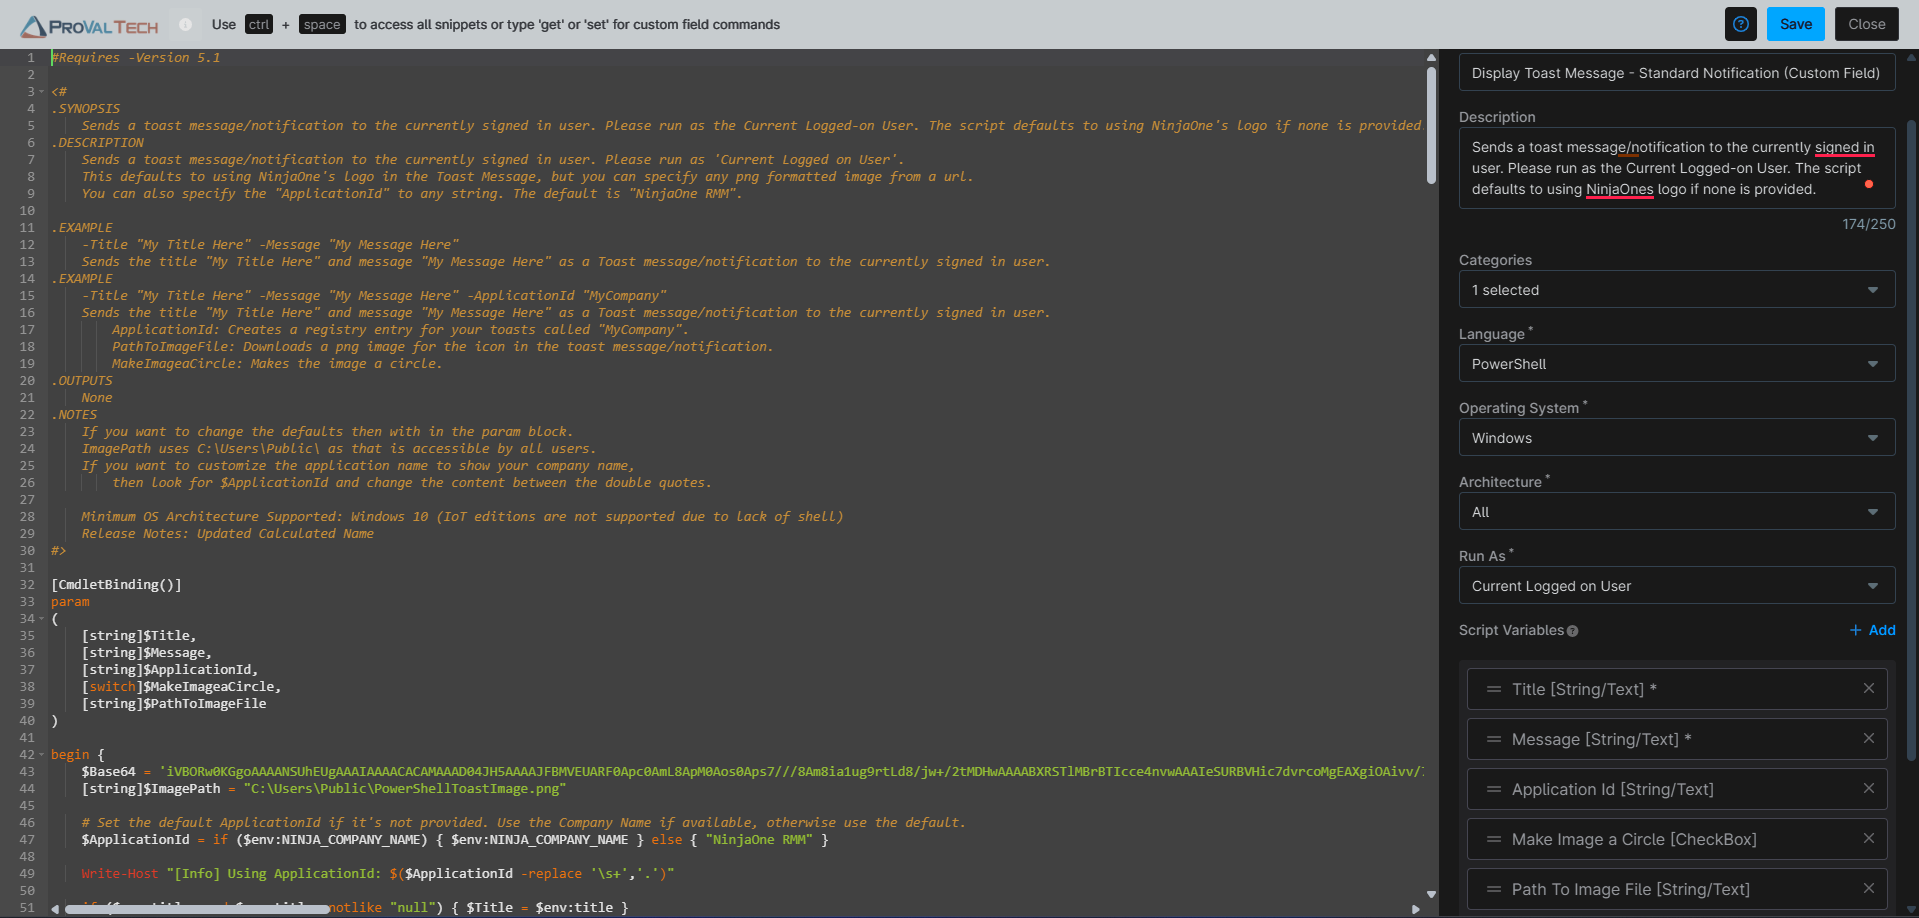1919x918 pixels.
Task: Open the Path To Image File variable
Action: click(1677, 889)
